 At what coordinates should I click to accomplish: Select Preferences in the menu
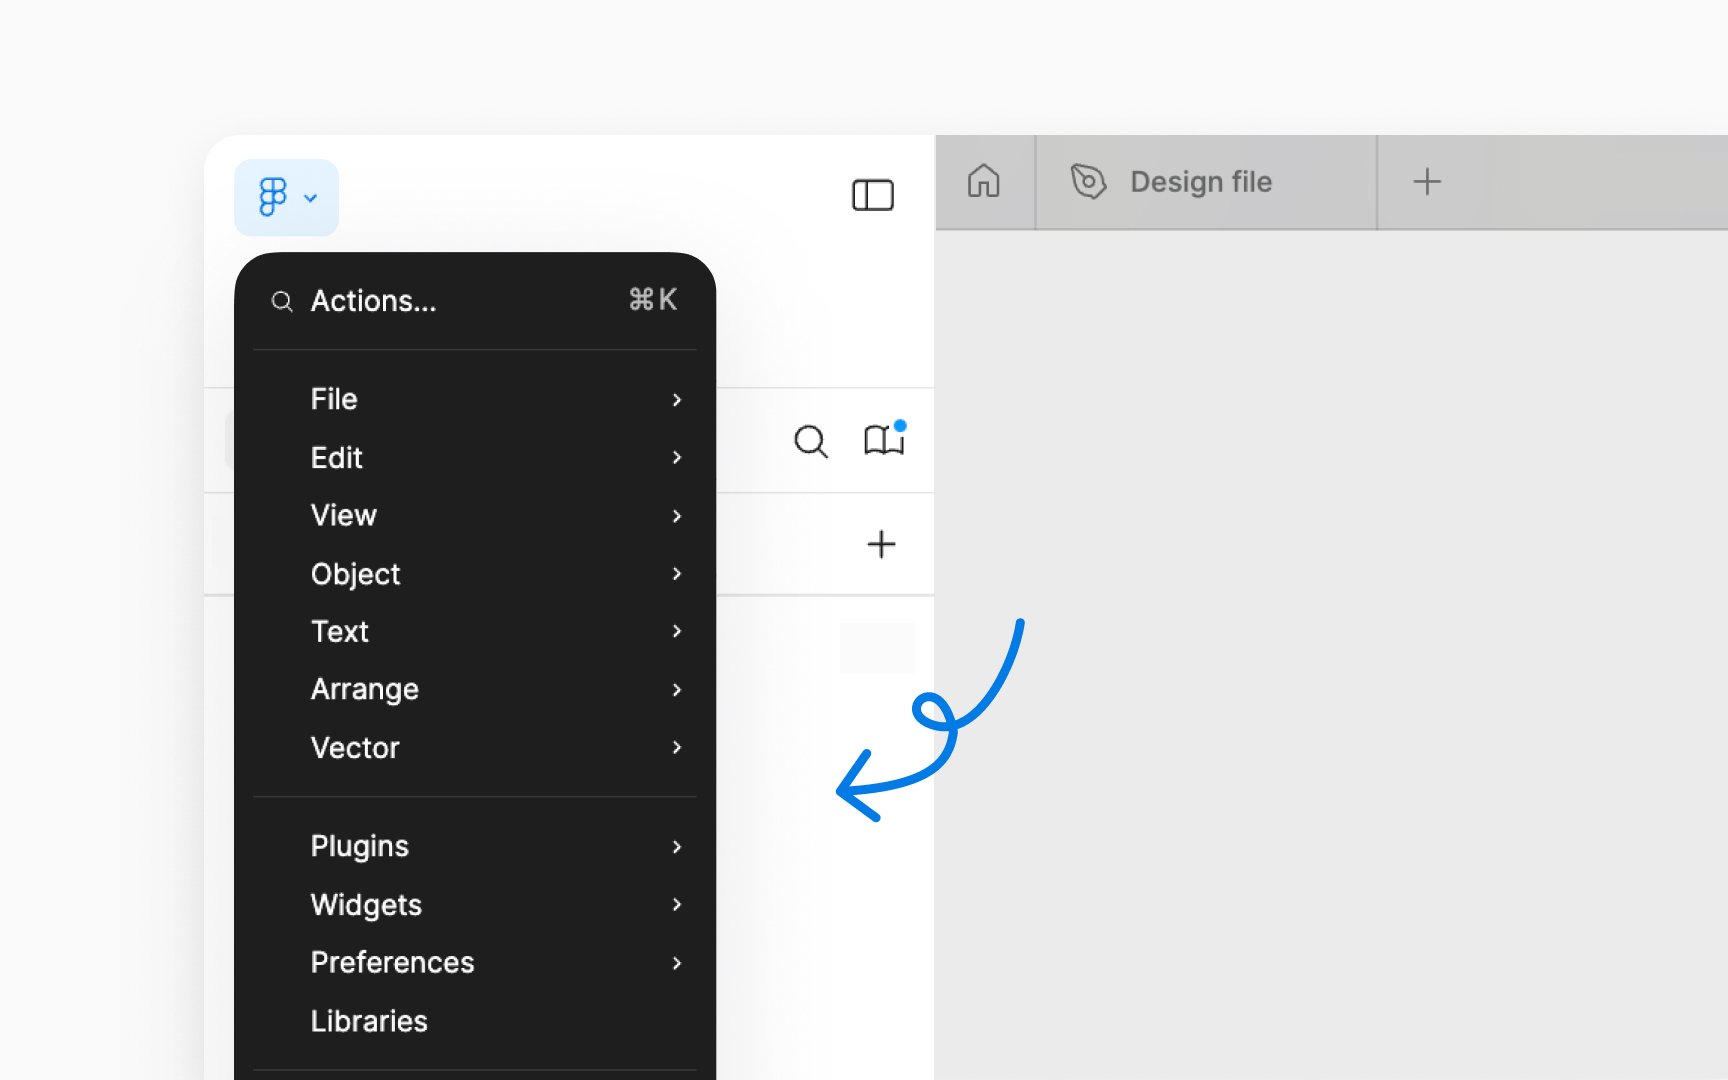tap(475, 962)
